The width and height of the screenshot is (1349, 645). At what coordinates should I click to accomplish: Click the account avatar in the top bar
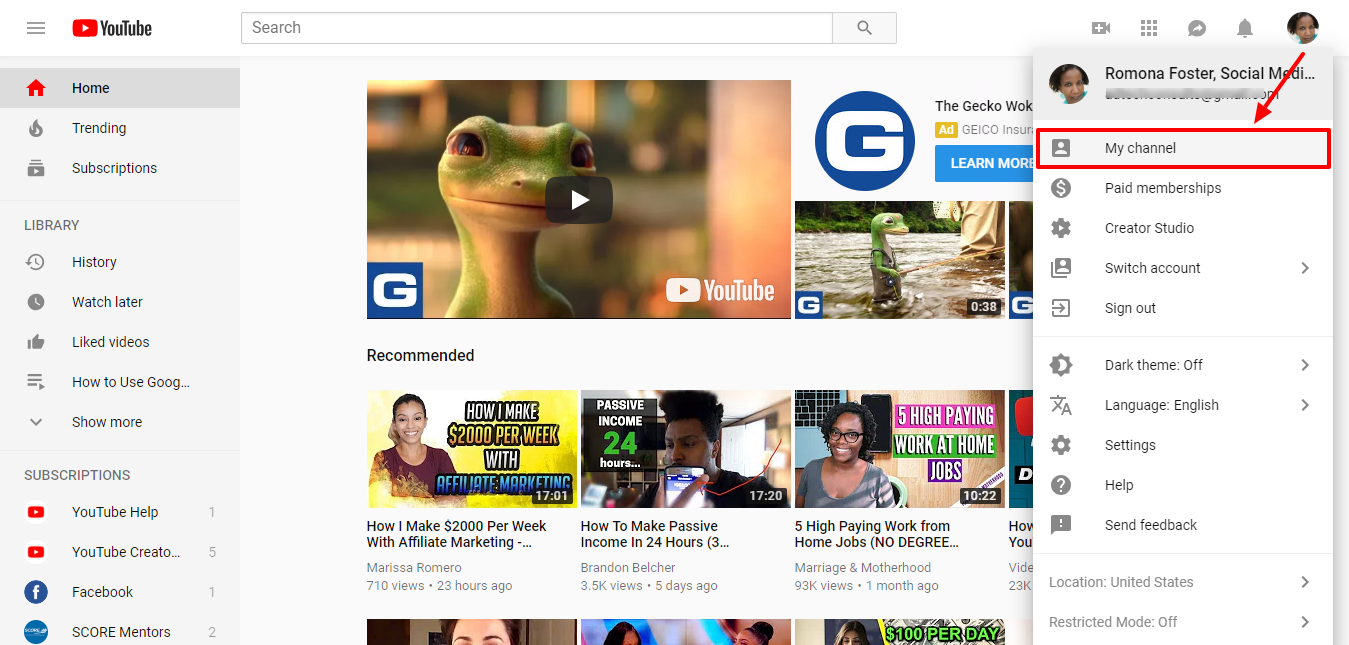1302,28
